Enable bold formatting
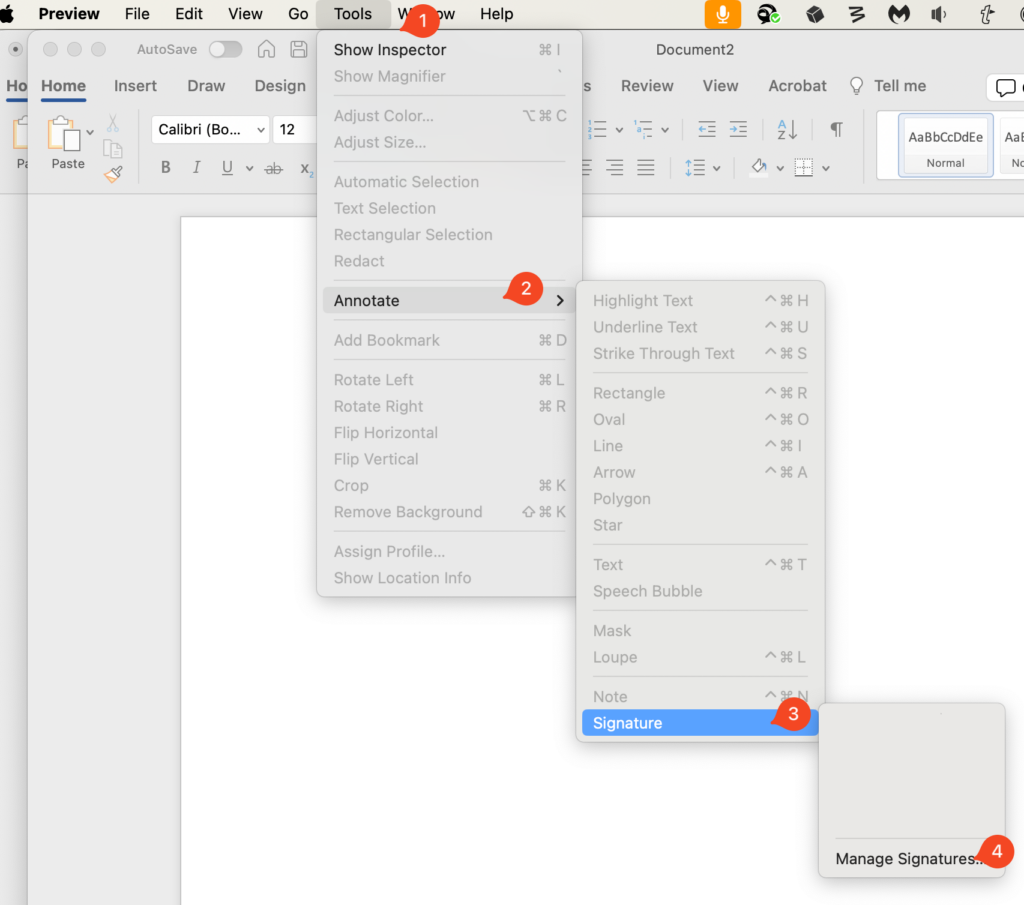Screen dimensions: 1024x905 point(165,167)
